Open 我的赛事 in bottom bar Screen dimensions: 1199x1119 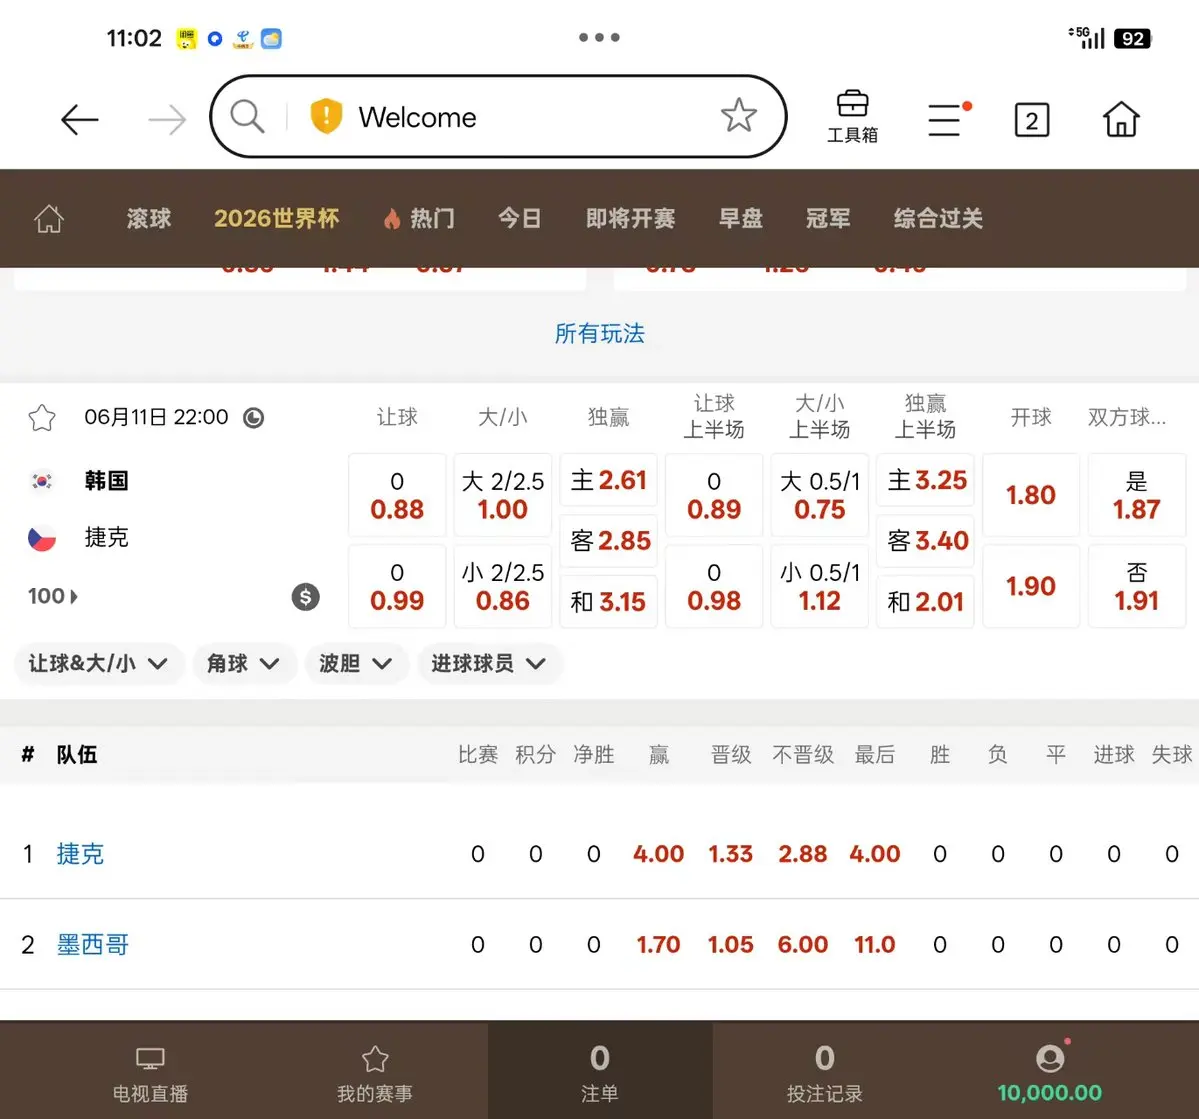[x=375, y=1075]
